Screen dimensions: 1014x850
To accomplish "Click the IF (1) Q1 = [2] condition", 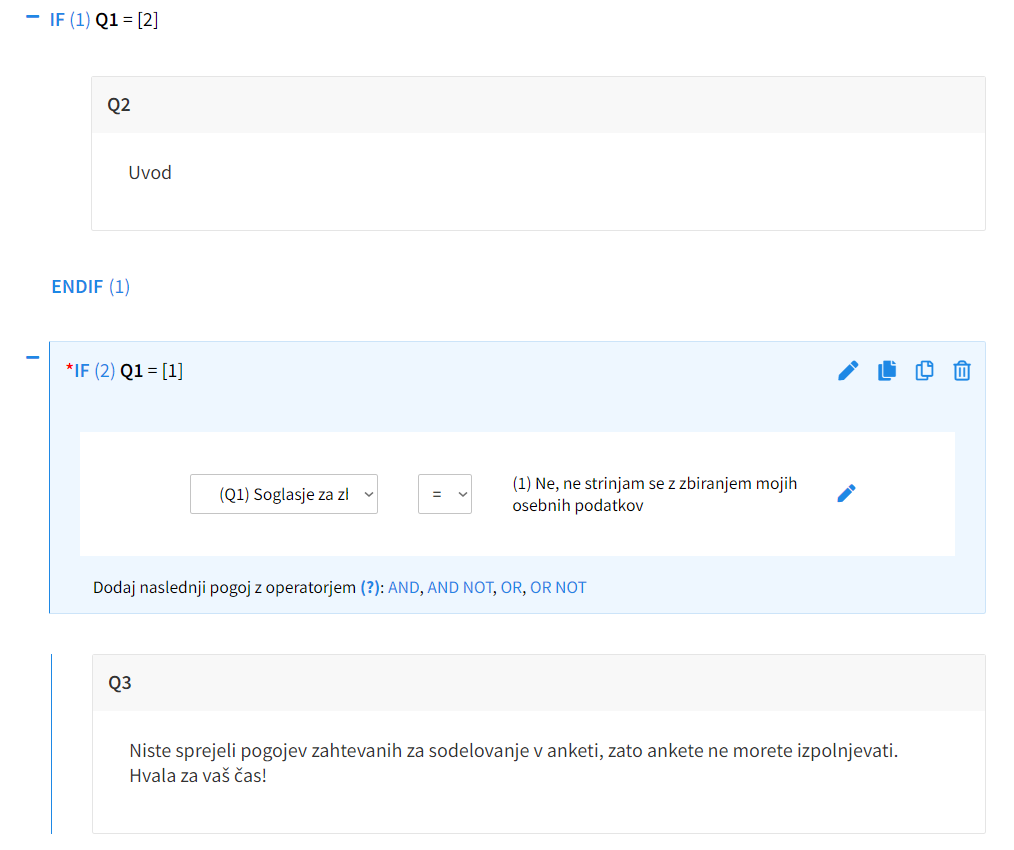I will (104, 20).
